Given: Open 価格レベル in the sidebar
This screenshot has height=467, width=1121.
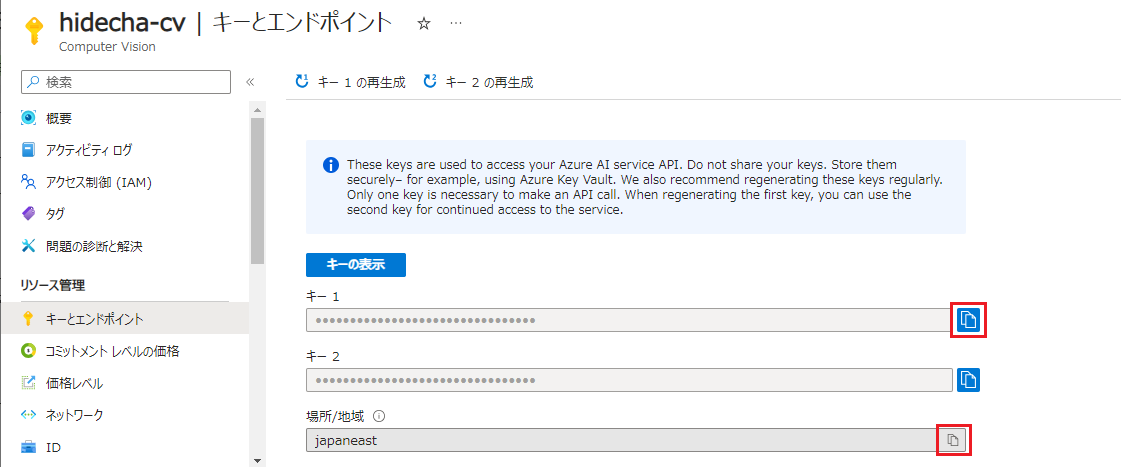Looking at the screenshot, I should tap(74, 383).
